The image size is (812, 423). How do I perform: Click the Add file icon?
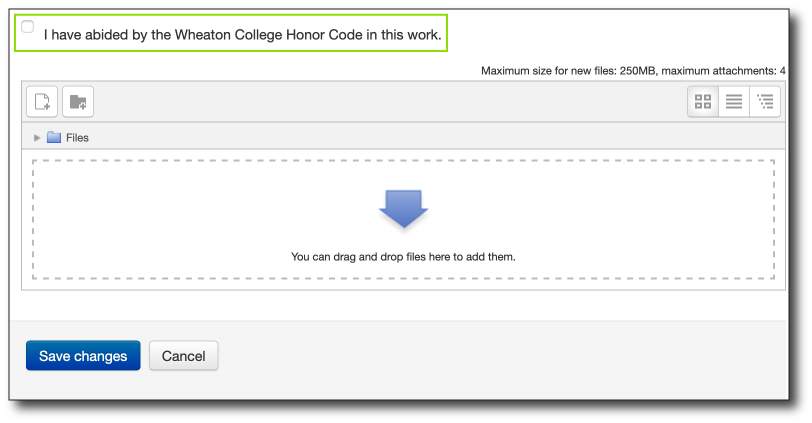point(42,101)
